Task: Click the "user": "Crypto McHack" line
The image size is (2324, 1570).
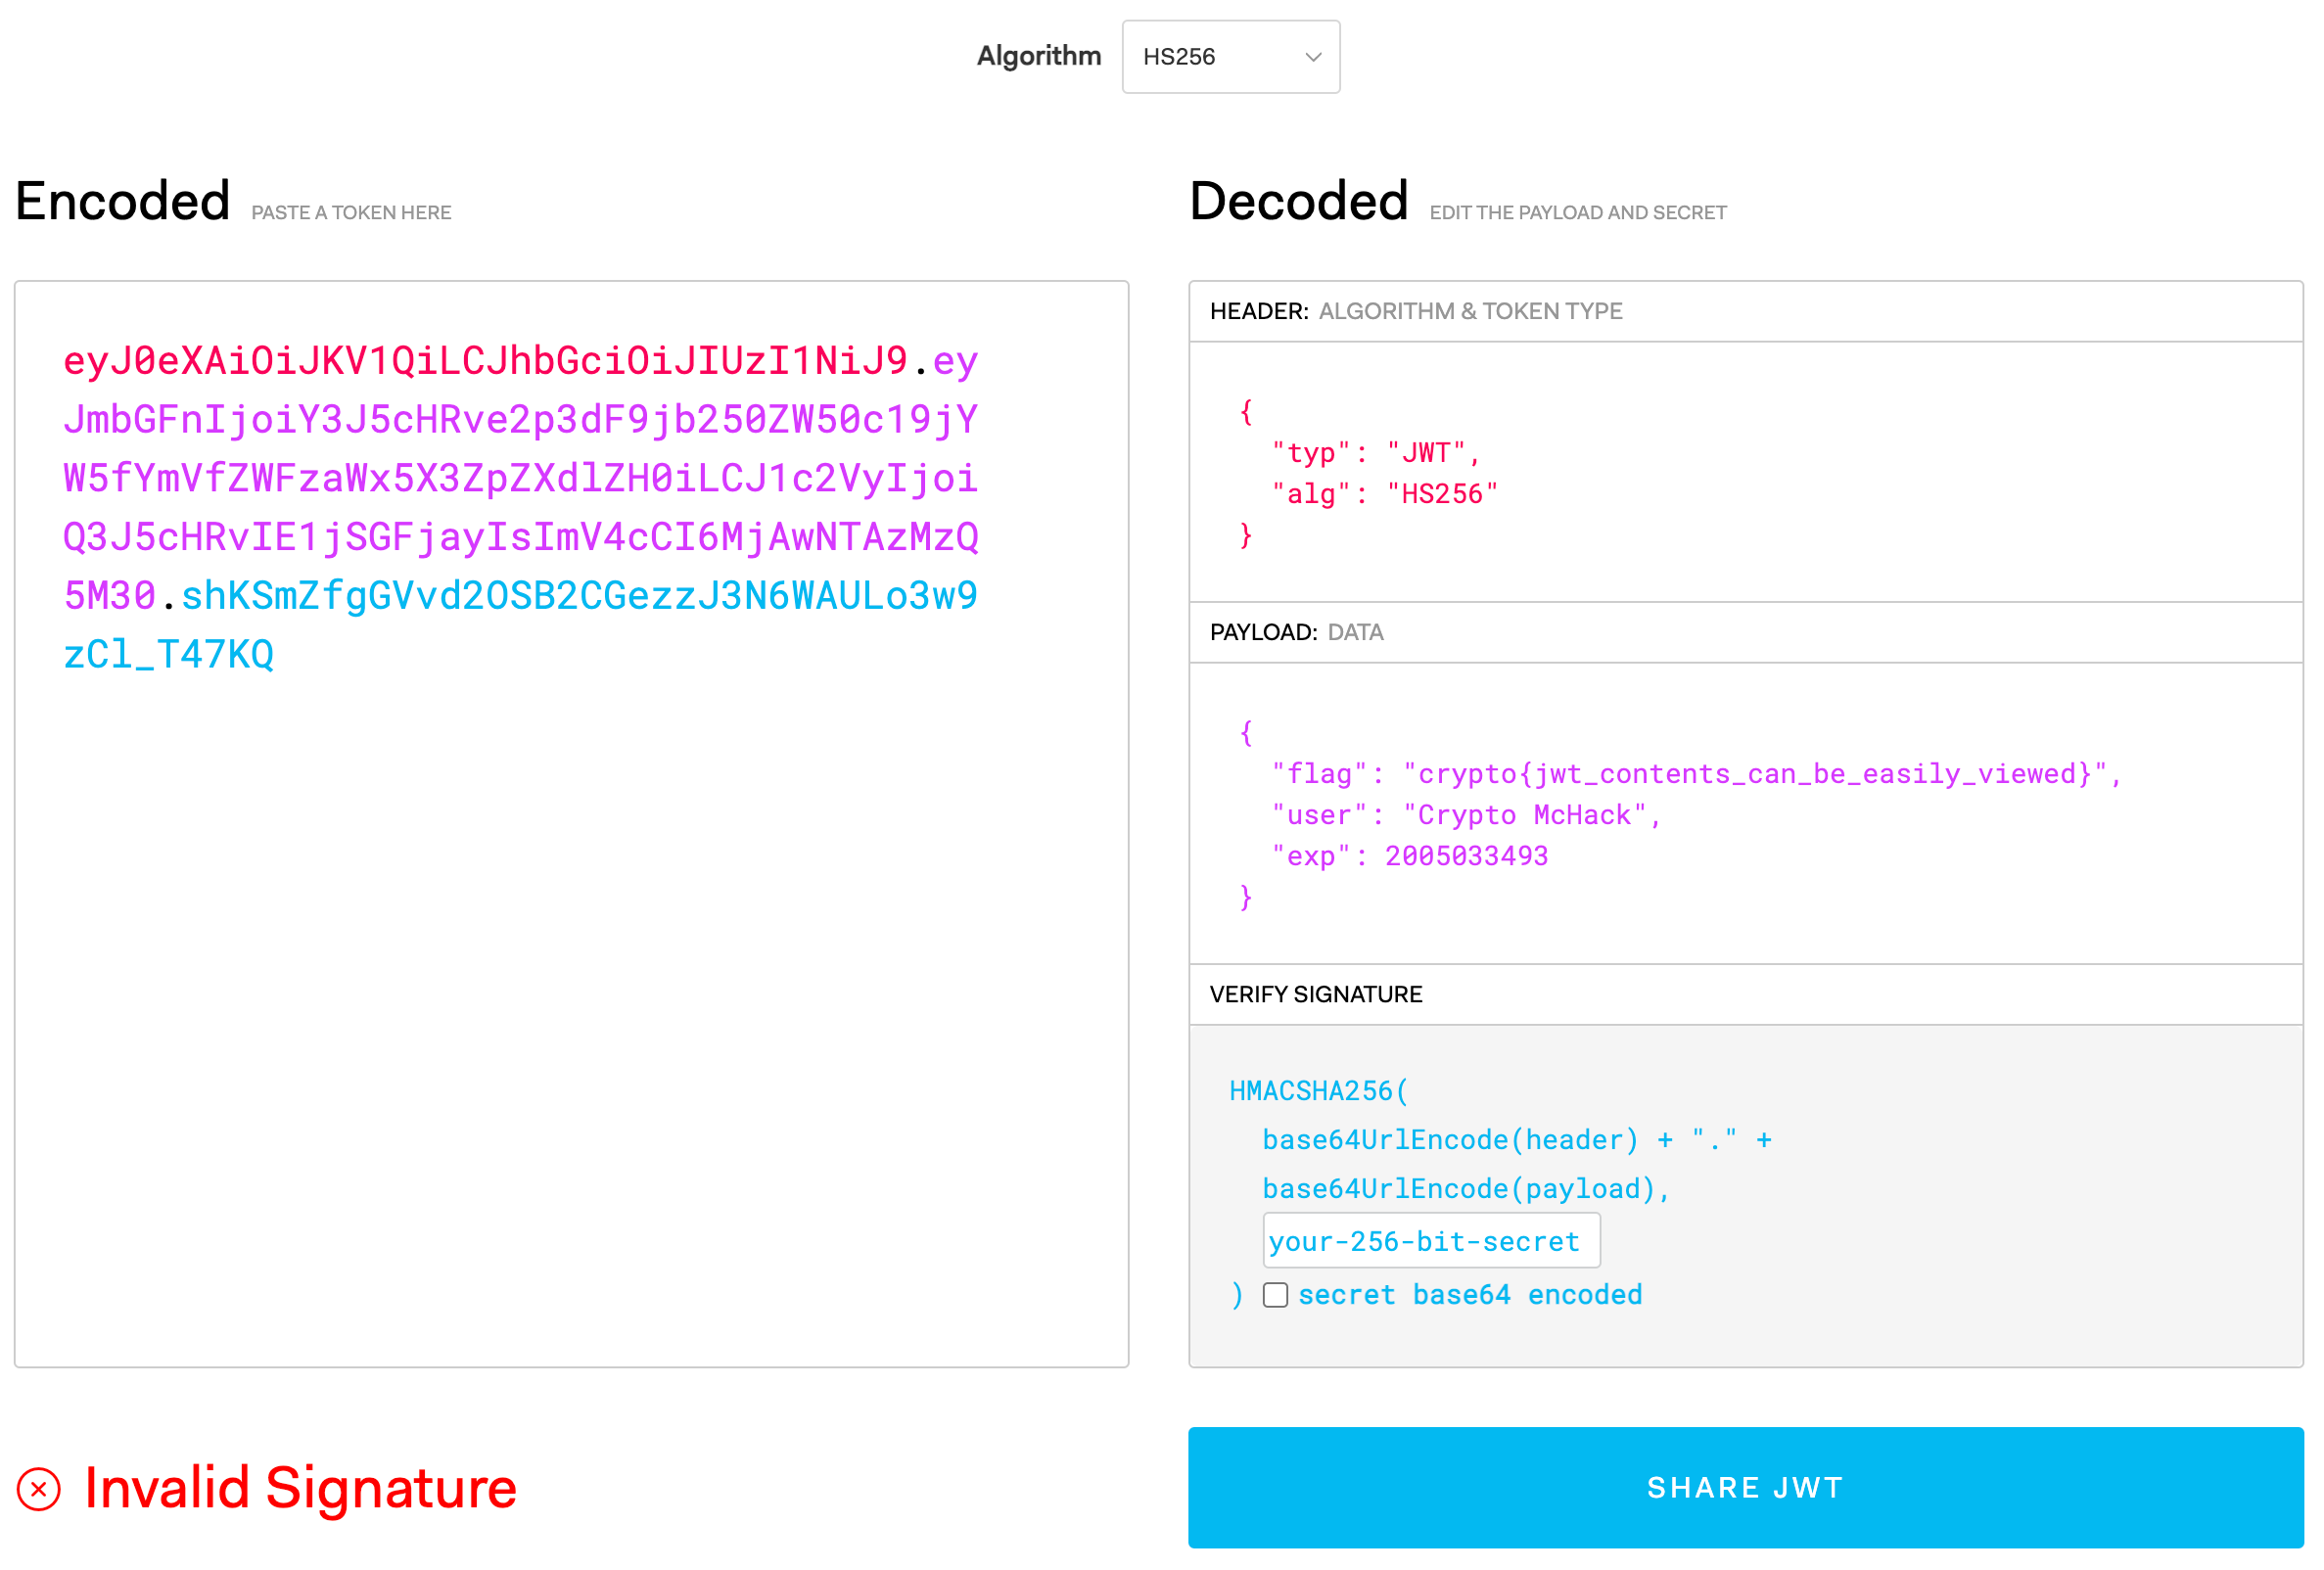Action: tap(1465, 815)
